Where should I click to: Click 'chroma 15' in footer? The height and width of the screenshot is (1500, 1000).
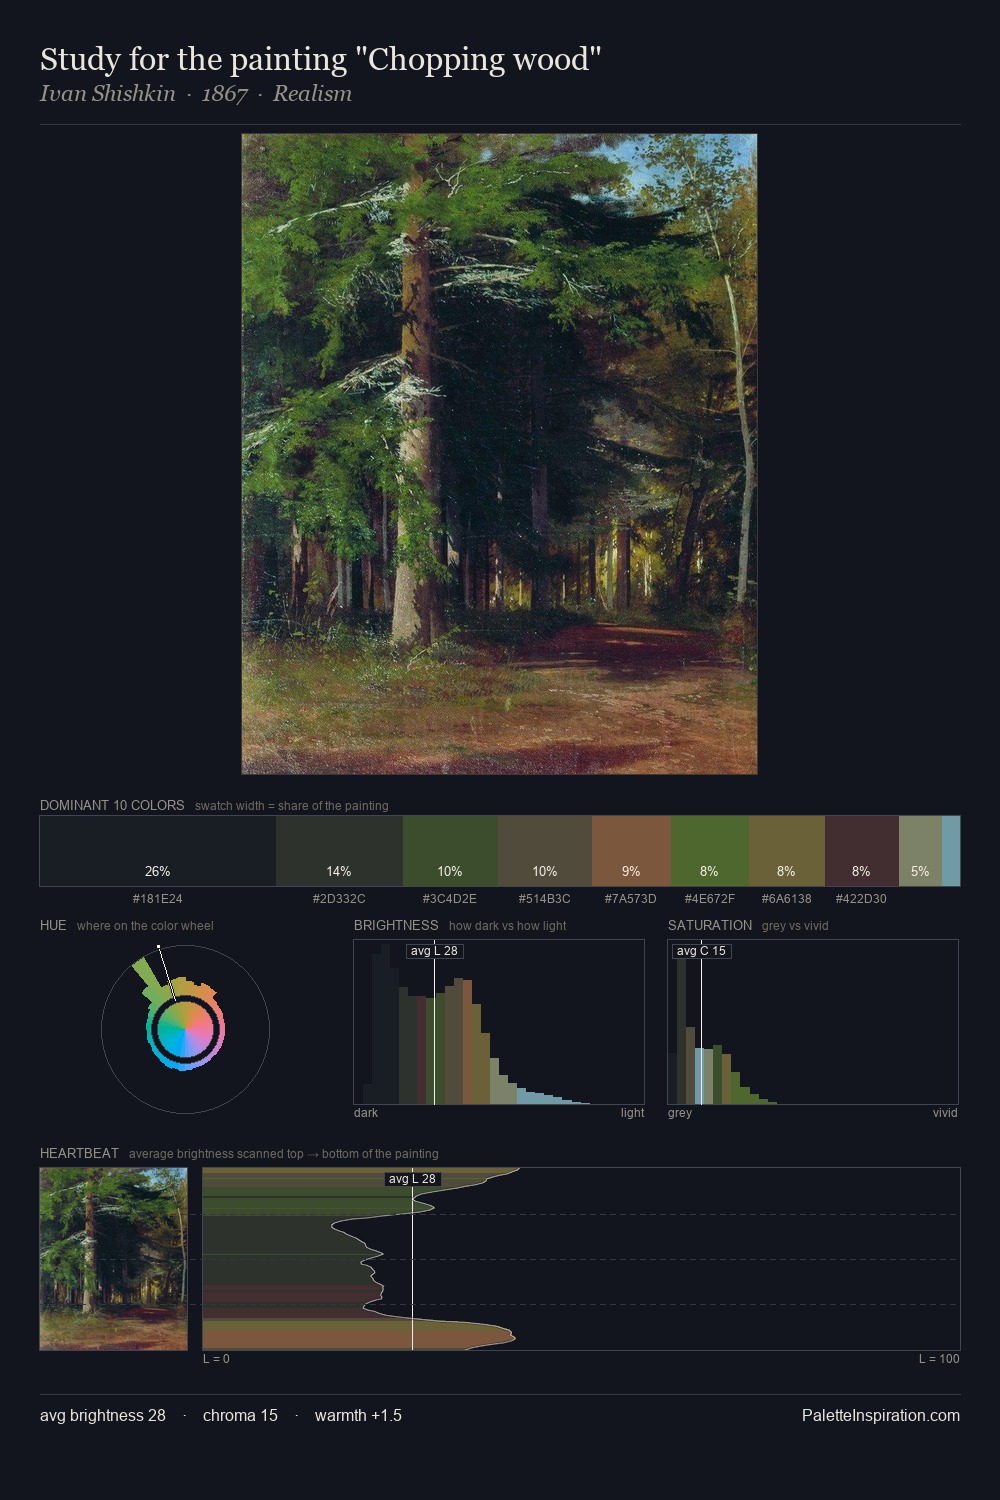coord(240,1415)
